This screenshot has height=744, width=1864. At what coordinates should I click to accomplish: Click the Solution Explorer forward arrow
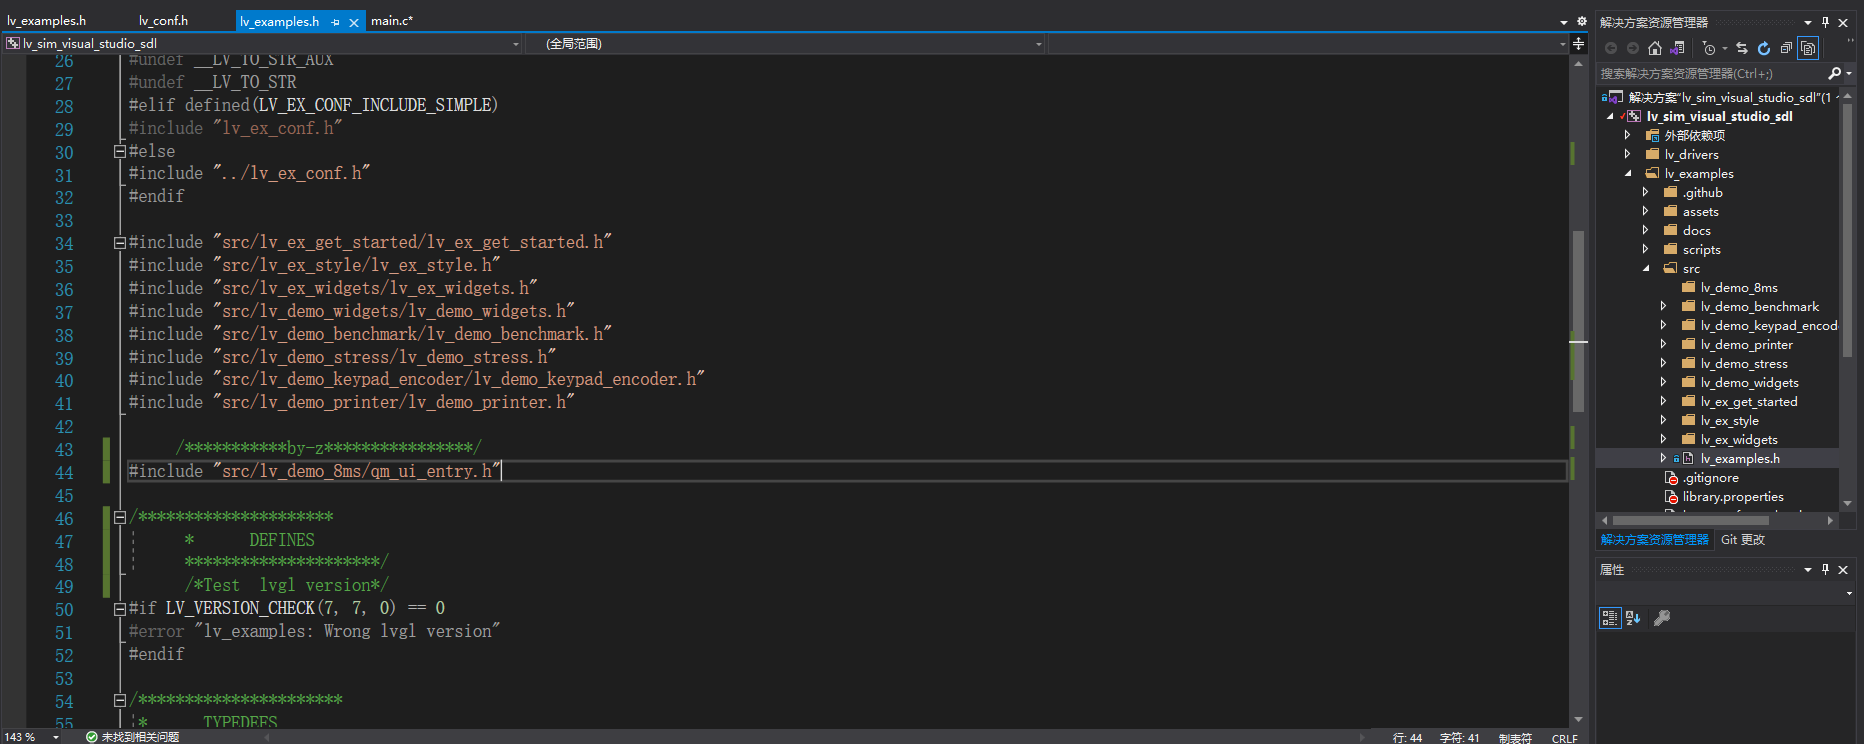[1633, 48]
